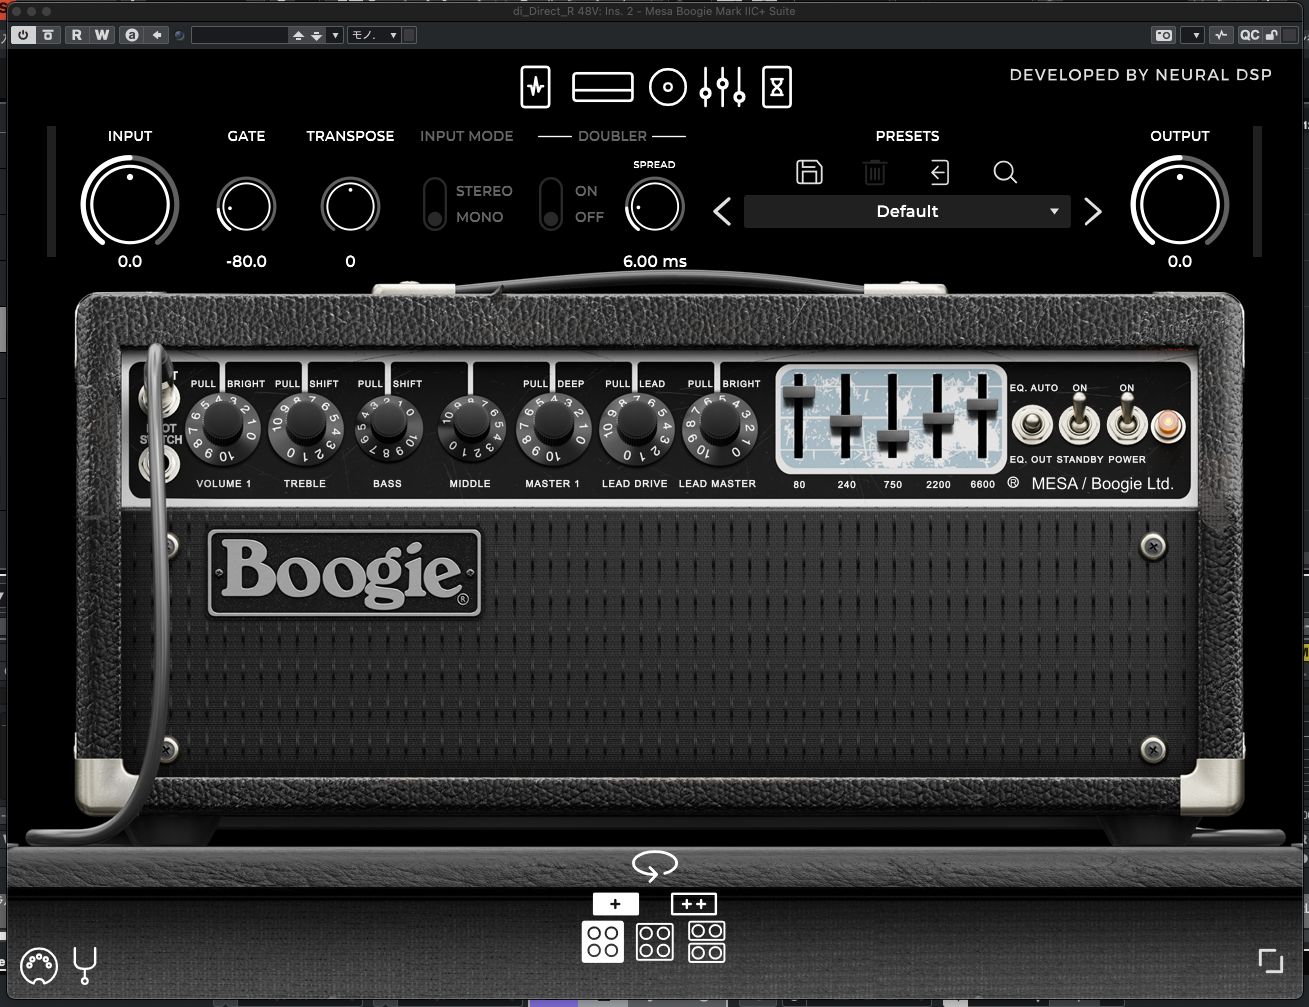Click the circled 'a' automation icon
The height and width of the screenshot is (1007, 1309).
coord(132,35)
